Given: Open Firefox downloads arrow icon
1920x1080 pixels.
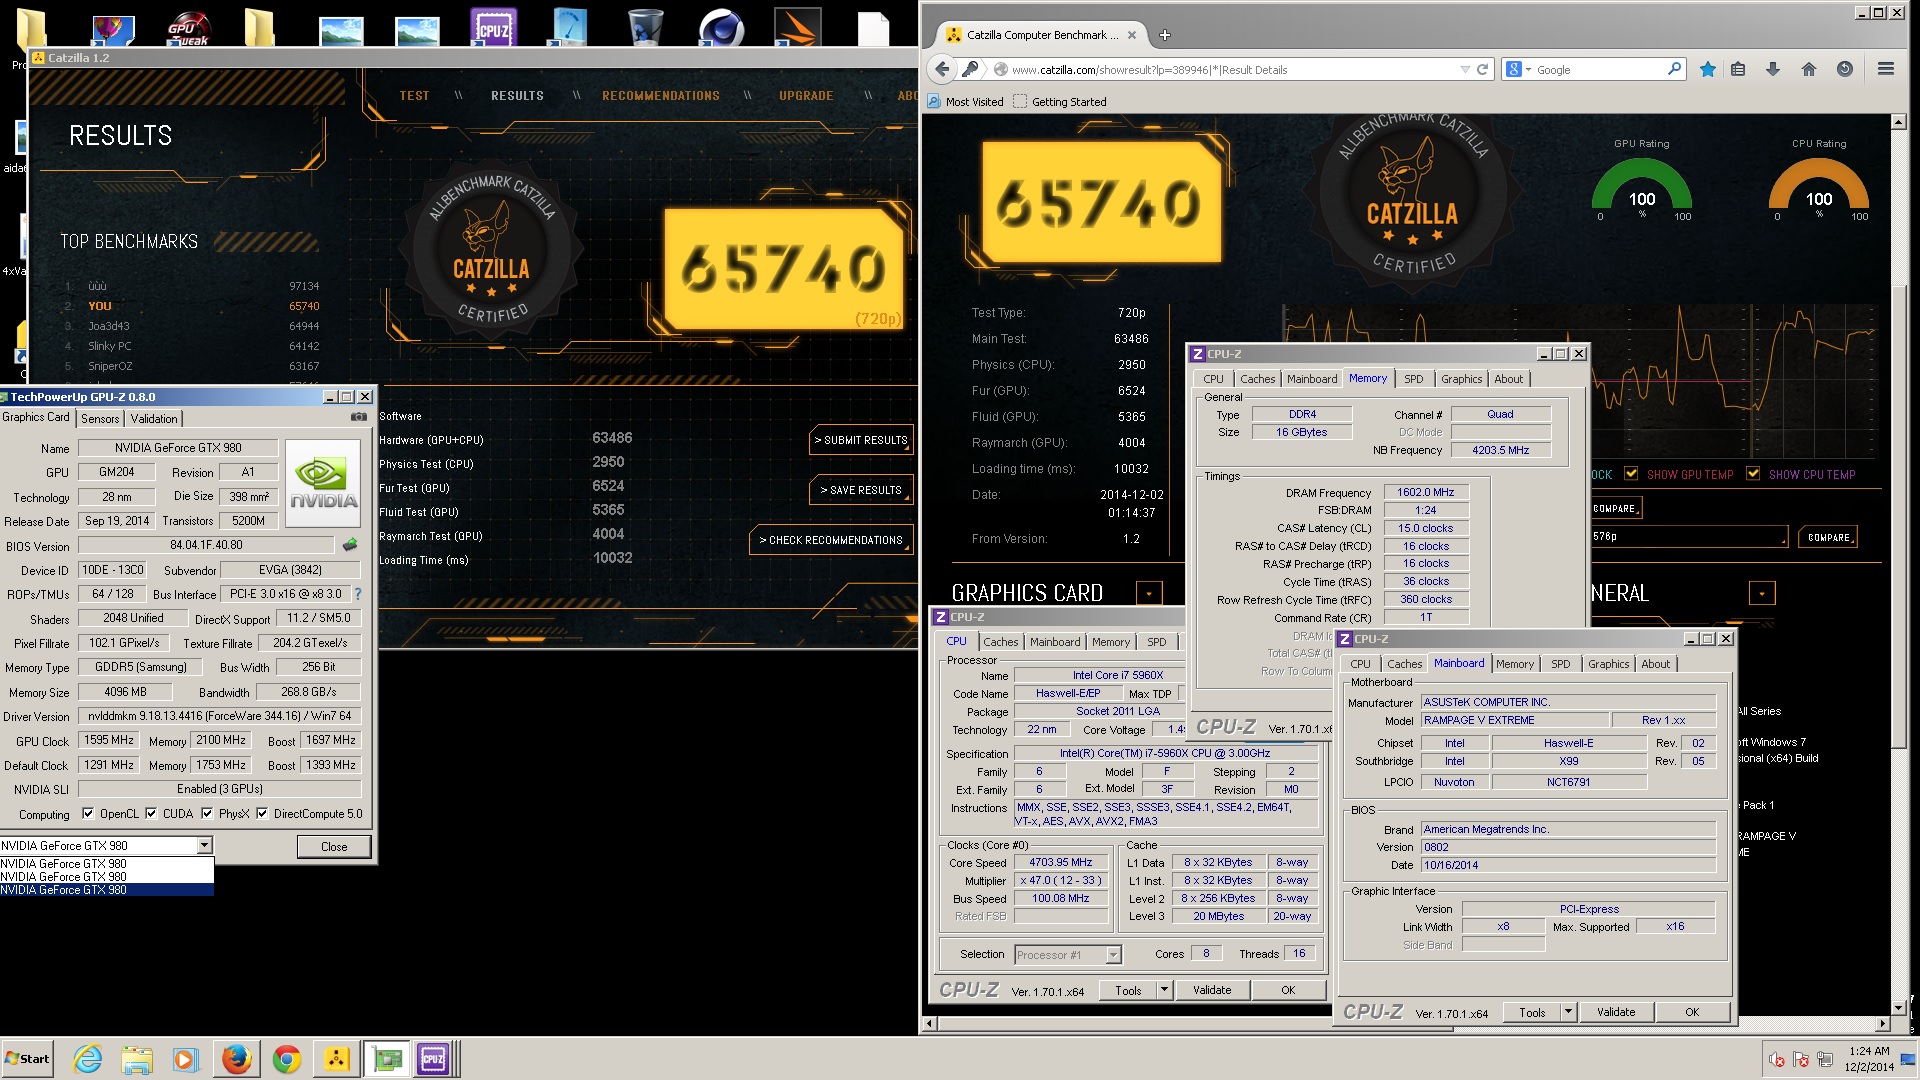Looking at the screenshot, I should tap(1773, 69).
